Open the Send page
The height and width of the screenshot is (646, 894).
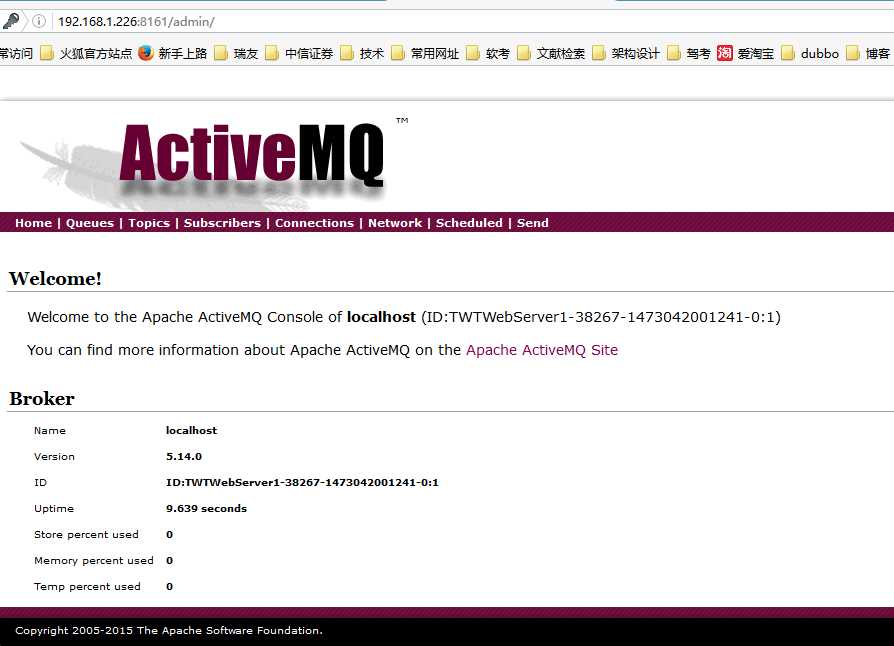coord(533,223)
